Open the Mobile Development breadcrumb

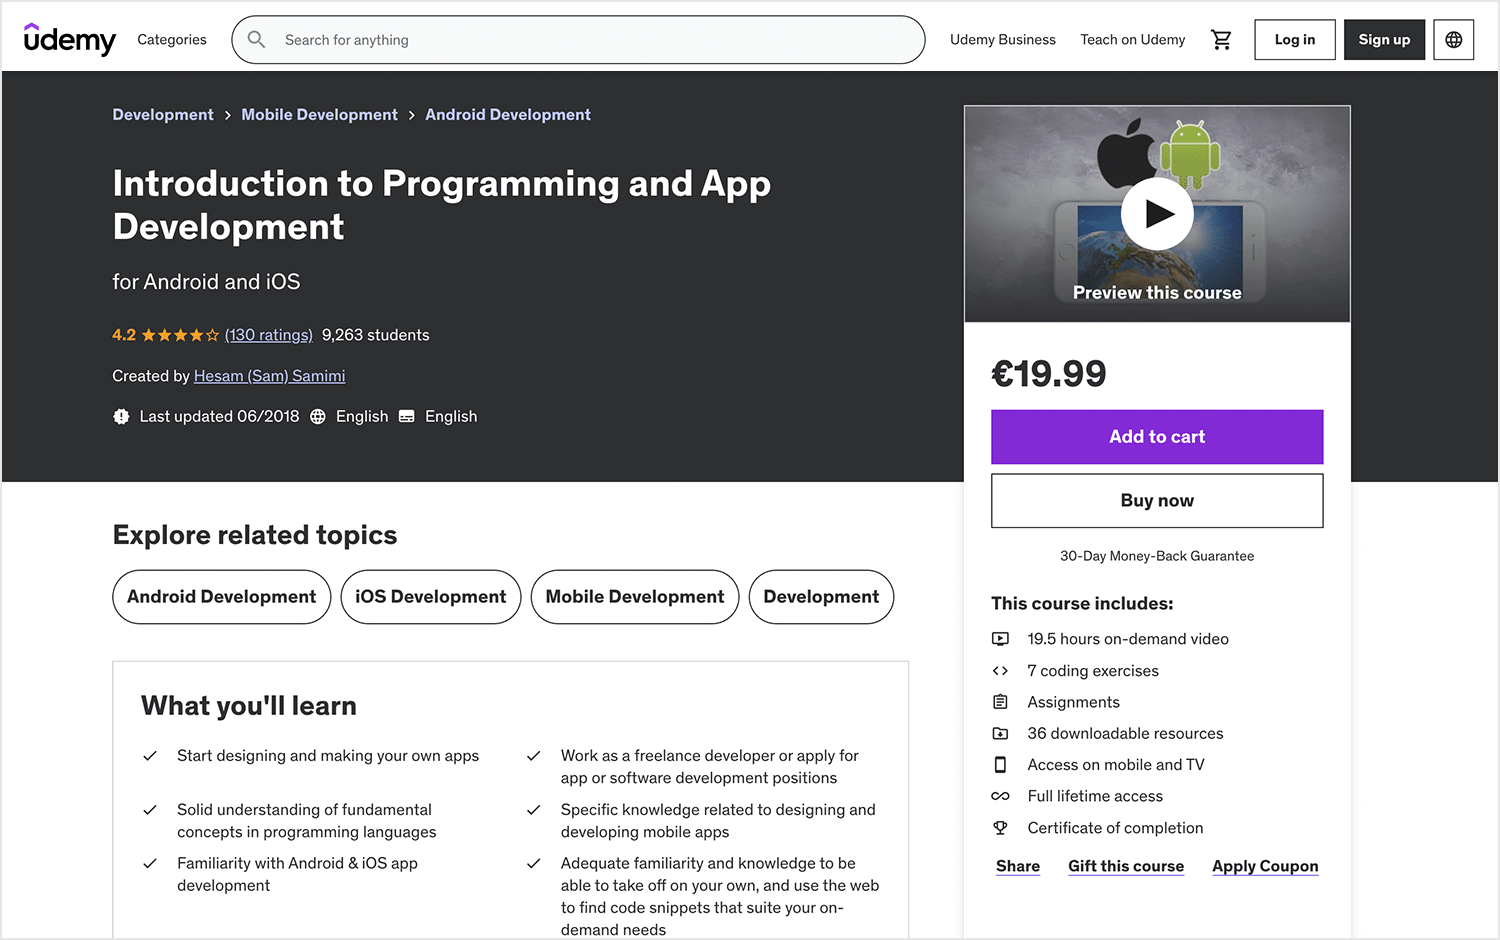tap(319, 114)
